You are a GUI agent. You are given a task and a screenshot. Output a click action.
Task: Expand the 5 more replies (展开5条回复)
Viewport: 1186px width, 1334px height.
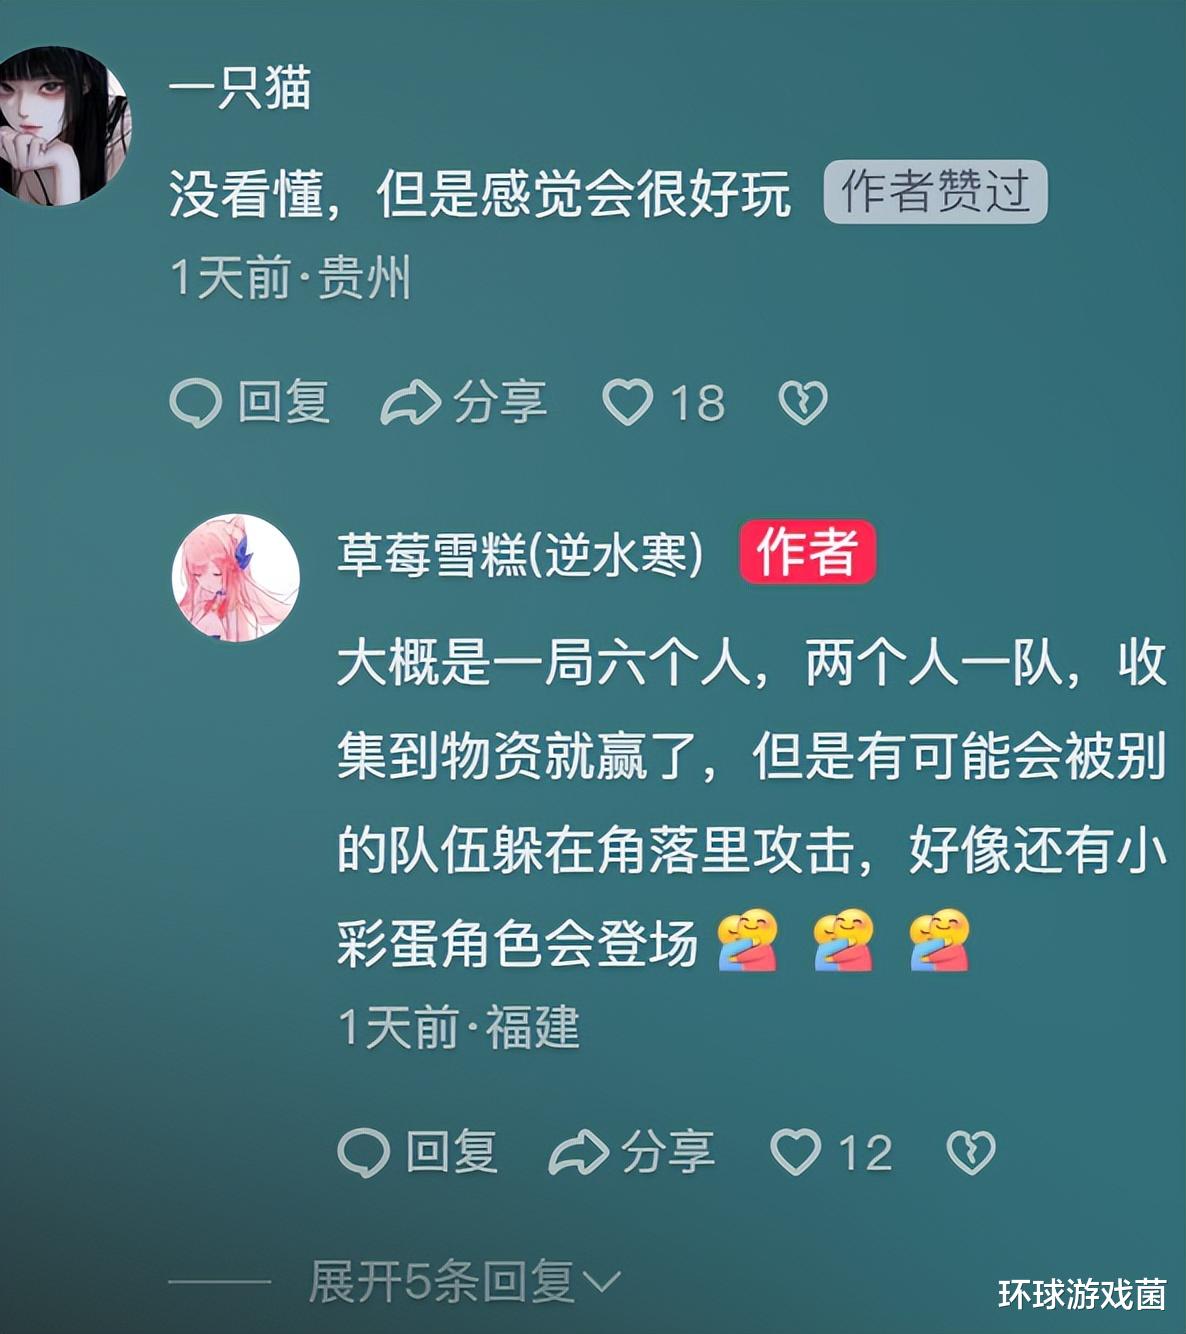pos(465,1282)
